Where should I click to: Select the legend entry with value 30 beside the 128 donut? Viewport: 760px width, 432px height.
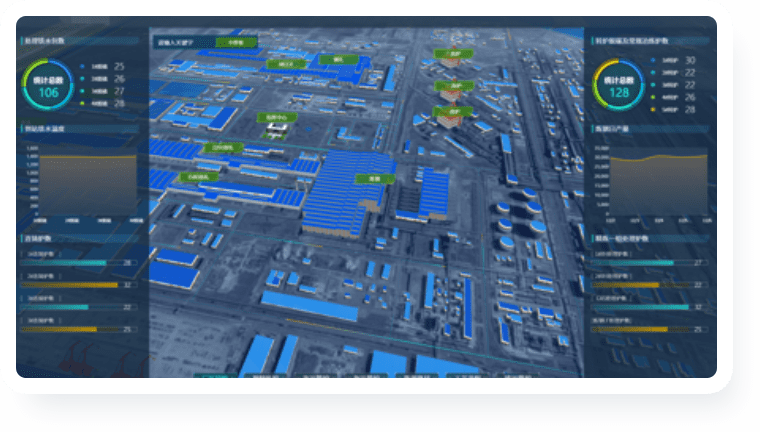point(674,60)
